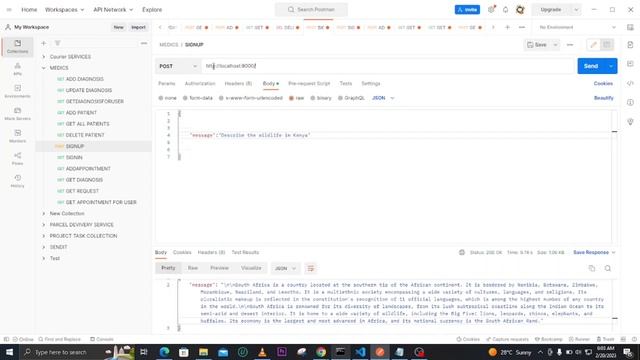Image resolution: width=640 pixels, height=360 pixels.
Task: Click the Save request button
Action: [537, 44]
